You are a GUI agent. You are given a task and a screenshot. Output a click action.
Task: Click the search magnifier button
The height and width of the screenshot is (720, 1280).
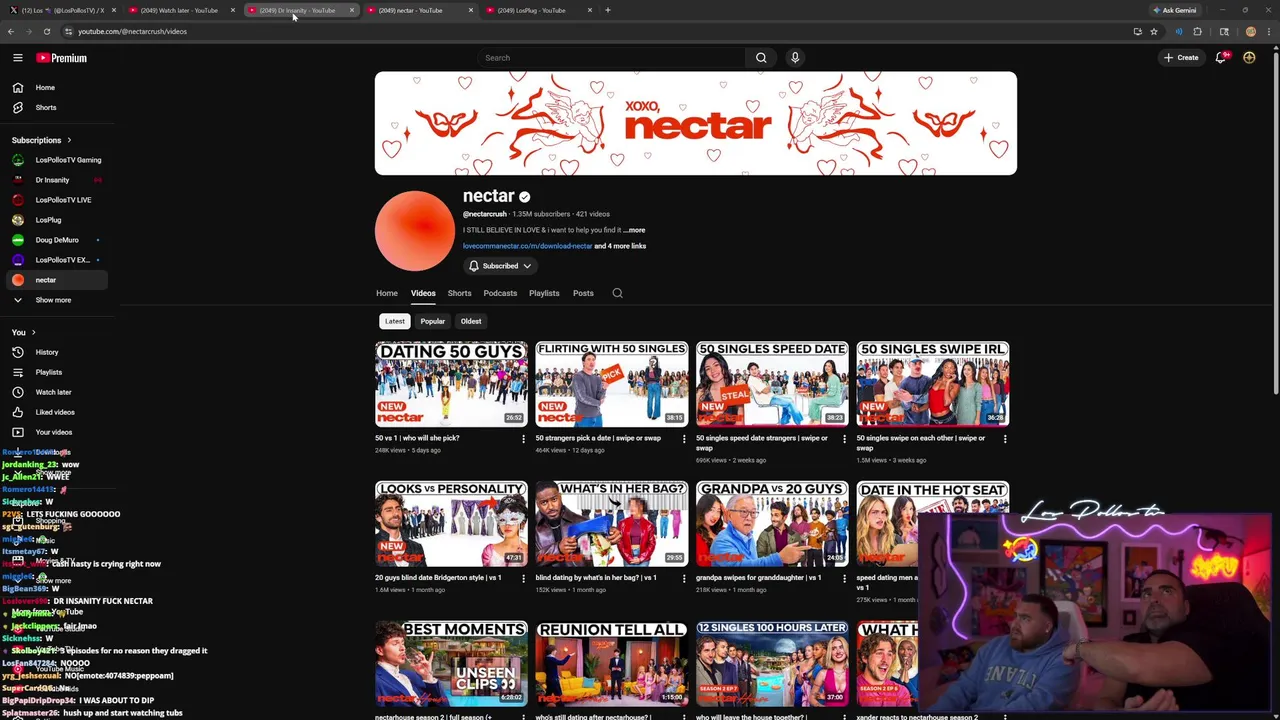761,58
